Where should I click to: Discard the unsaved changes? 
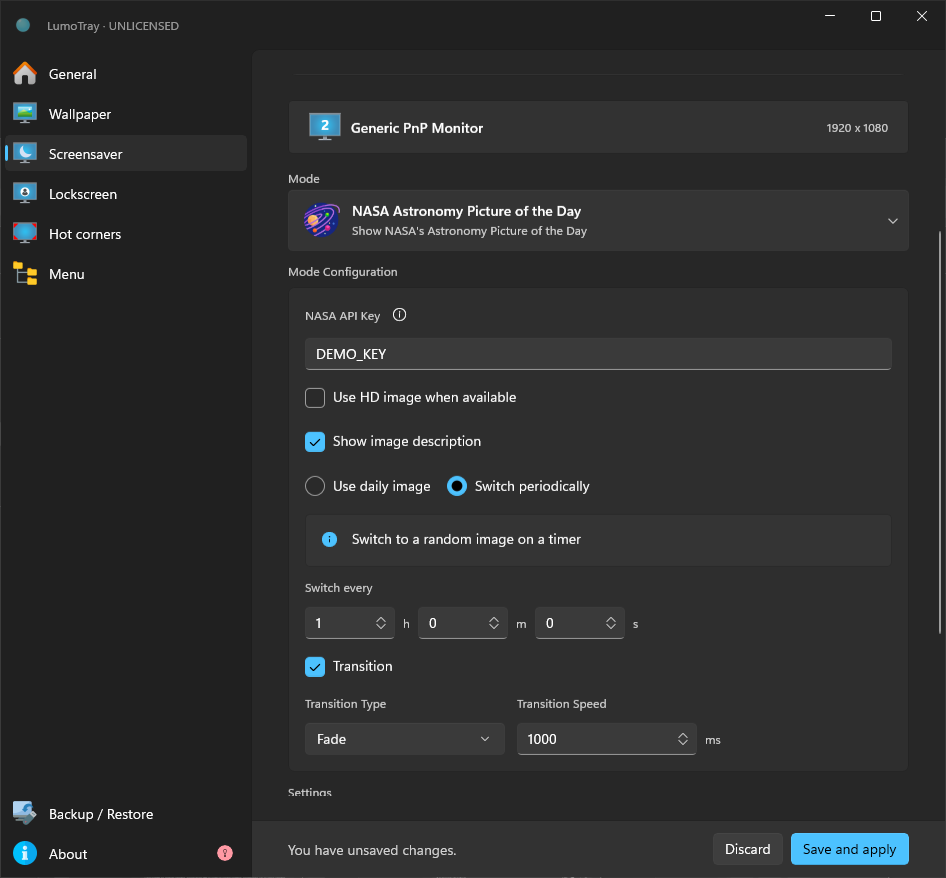pos(748,849)
